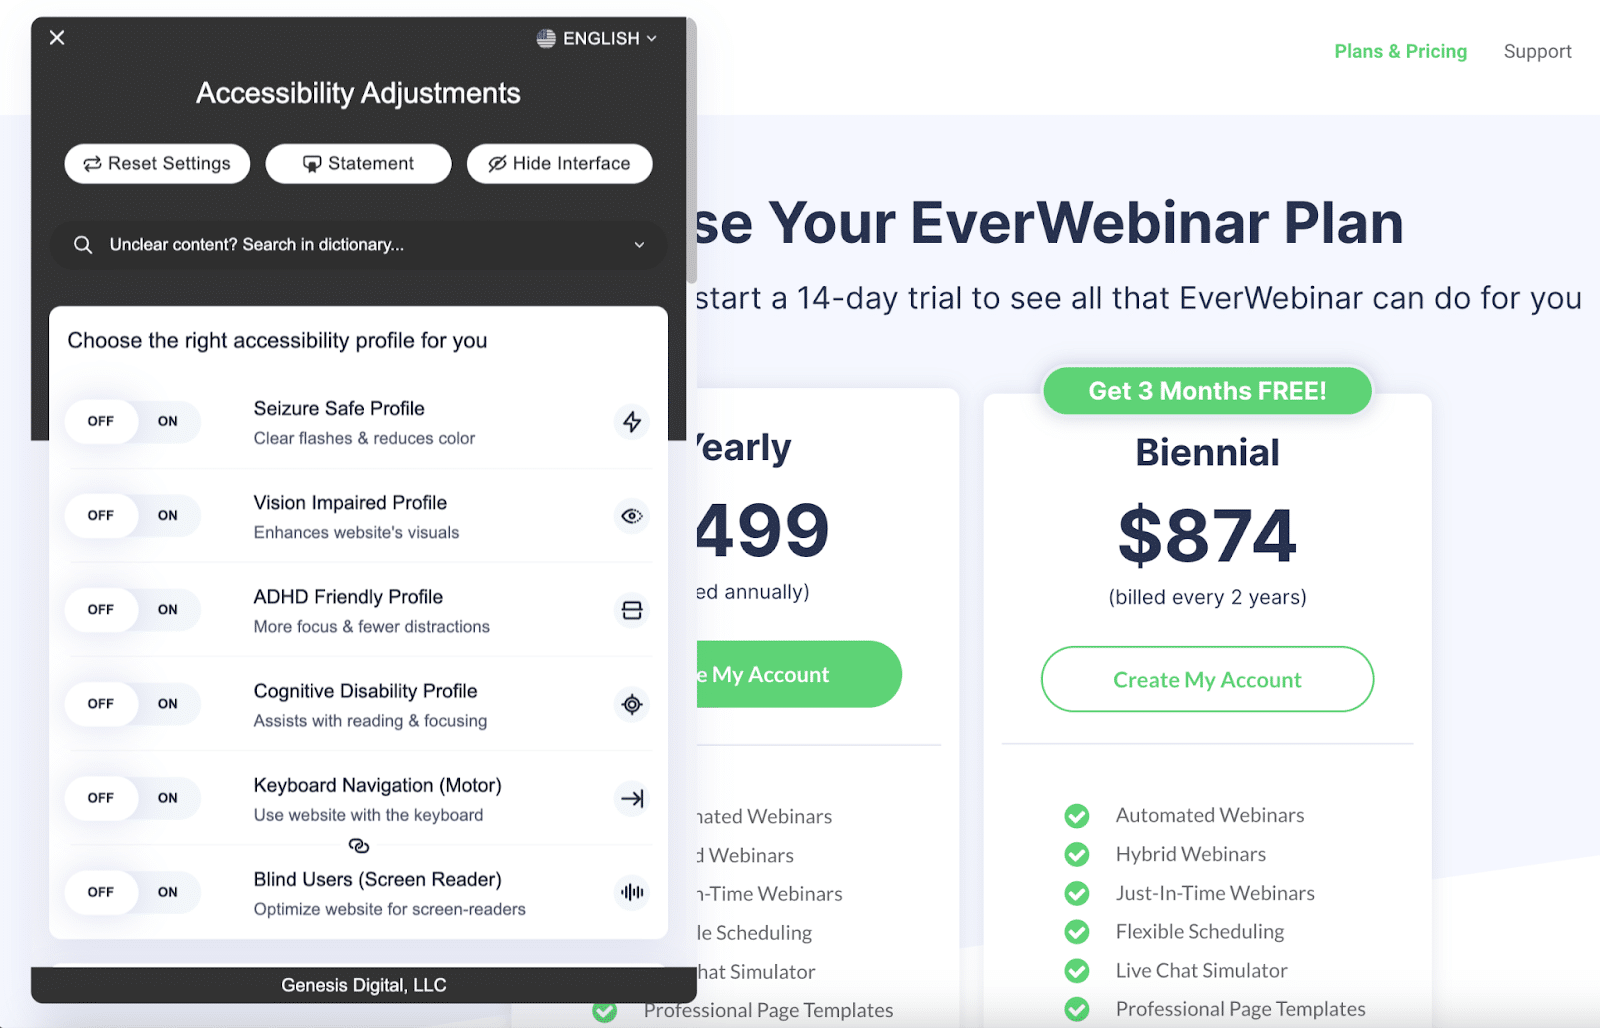Click the checkmark beside Hybrid Webinars in Biennial
Image resolution: width=1600 pixels, height=1028 pixels.
pyautogui.click(x=1077, y=854)
